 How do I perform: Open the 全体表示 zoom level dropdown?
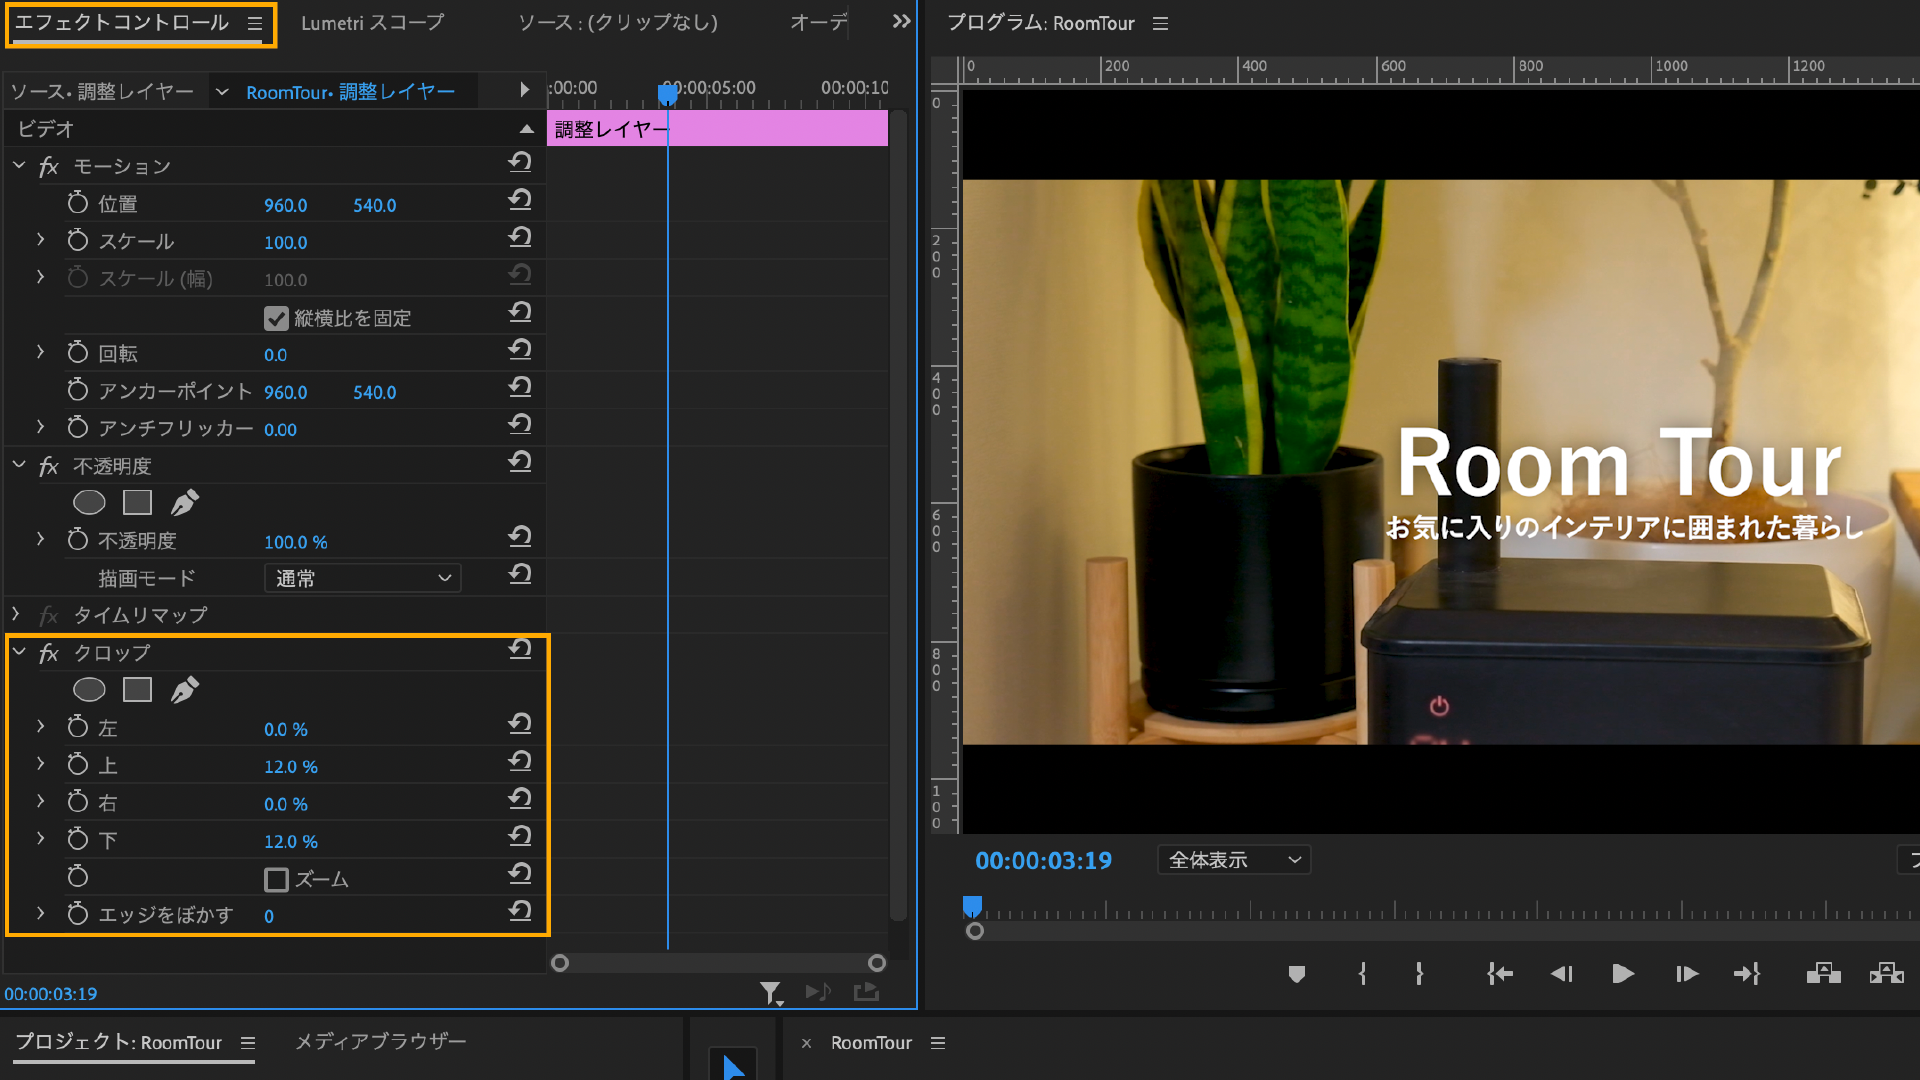1234,860
